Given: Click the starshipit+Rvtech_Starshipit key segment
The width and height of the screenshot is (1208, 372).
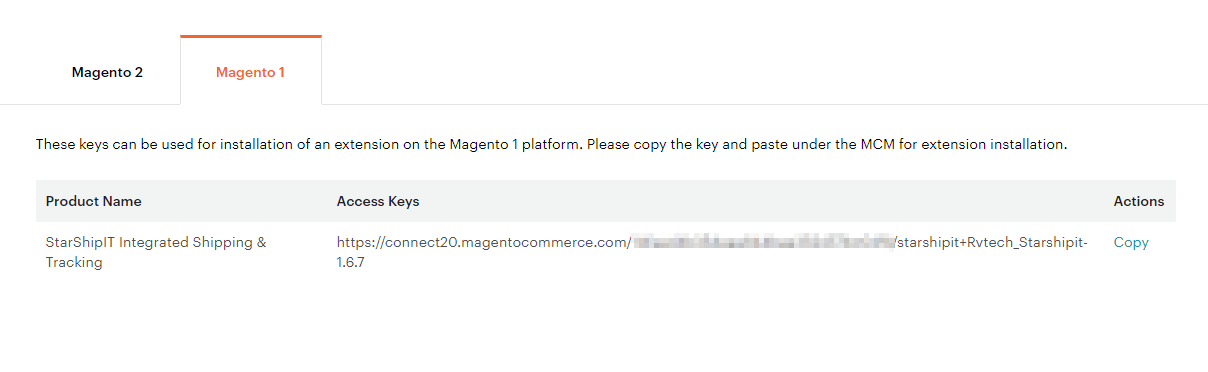Looking at the screenshot, I should tap(993, 242).
